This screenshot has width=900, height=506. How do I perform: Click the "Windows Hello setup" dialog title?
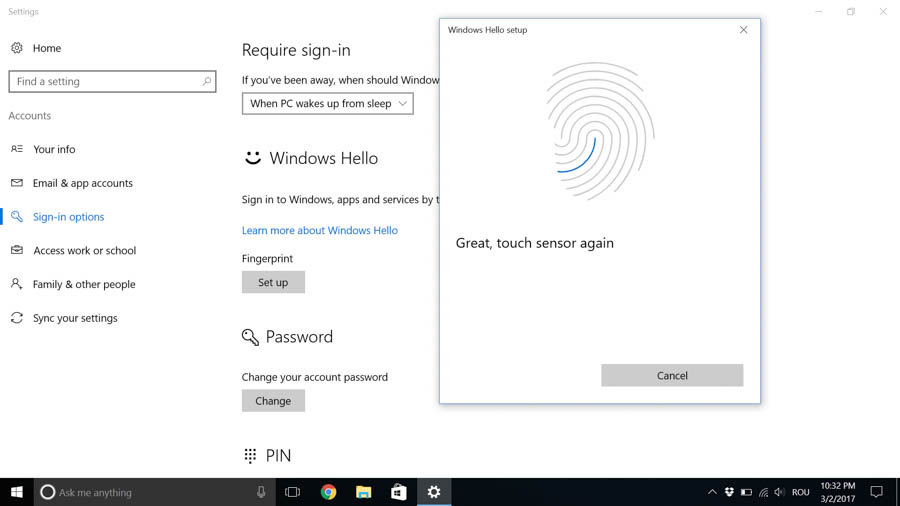(x=487, y=30)
